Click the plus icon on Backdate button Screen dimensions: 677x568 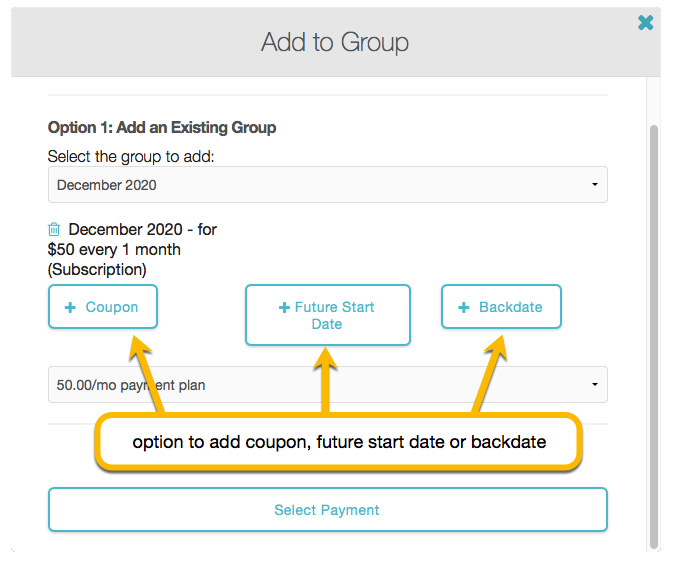coord(464,308)
